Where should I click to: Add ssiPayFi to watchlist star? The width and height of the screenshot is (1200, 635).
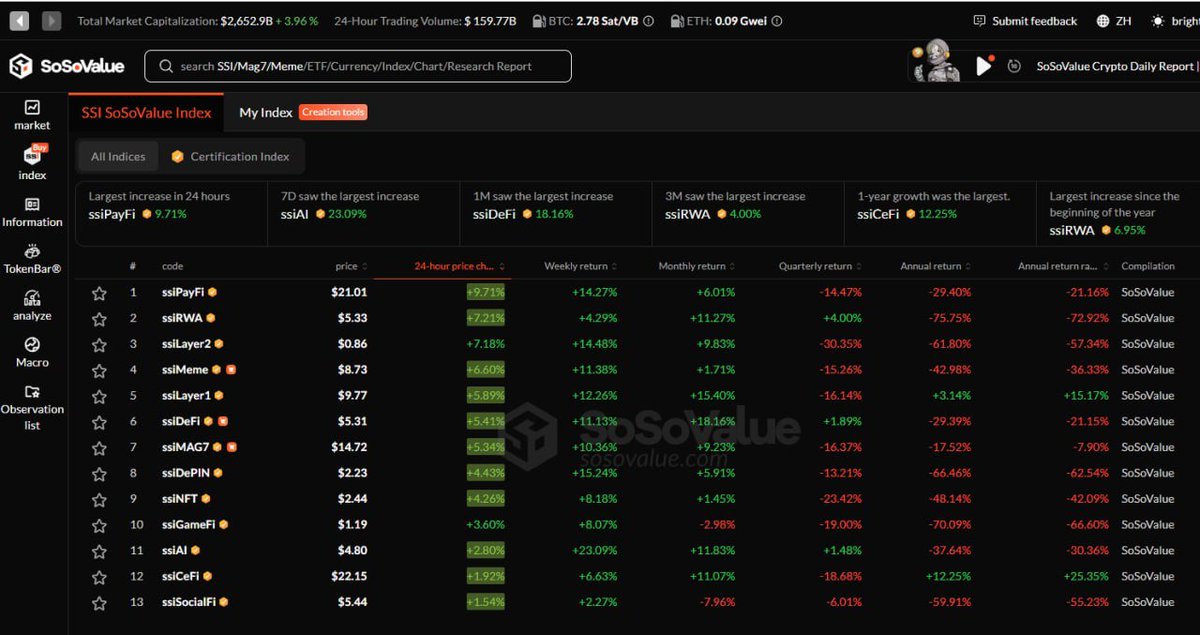99,293
